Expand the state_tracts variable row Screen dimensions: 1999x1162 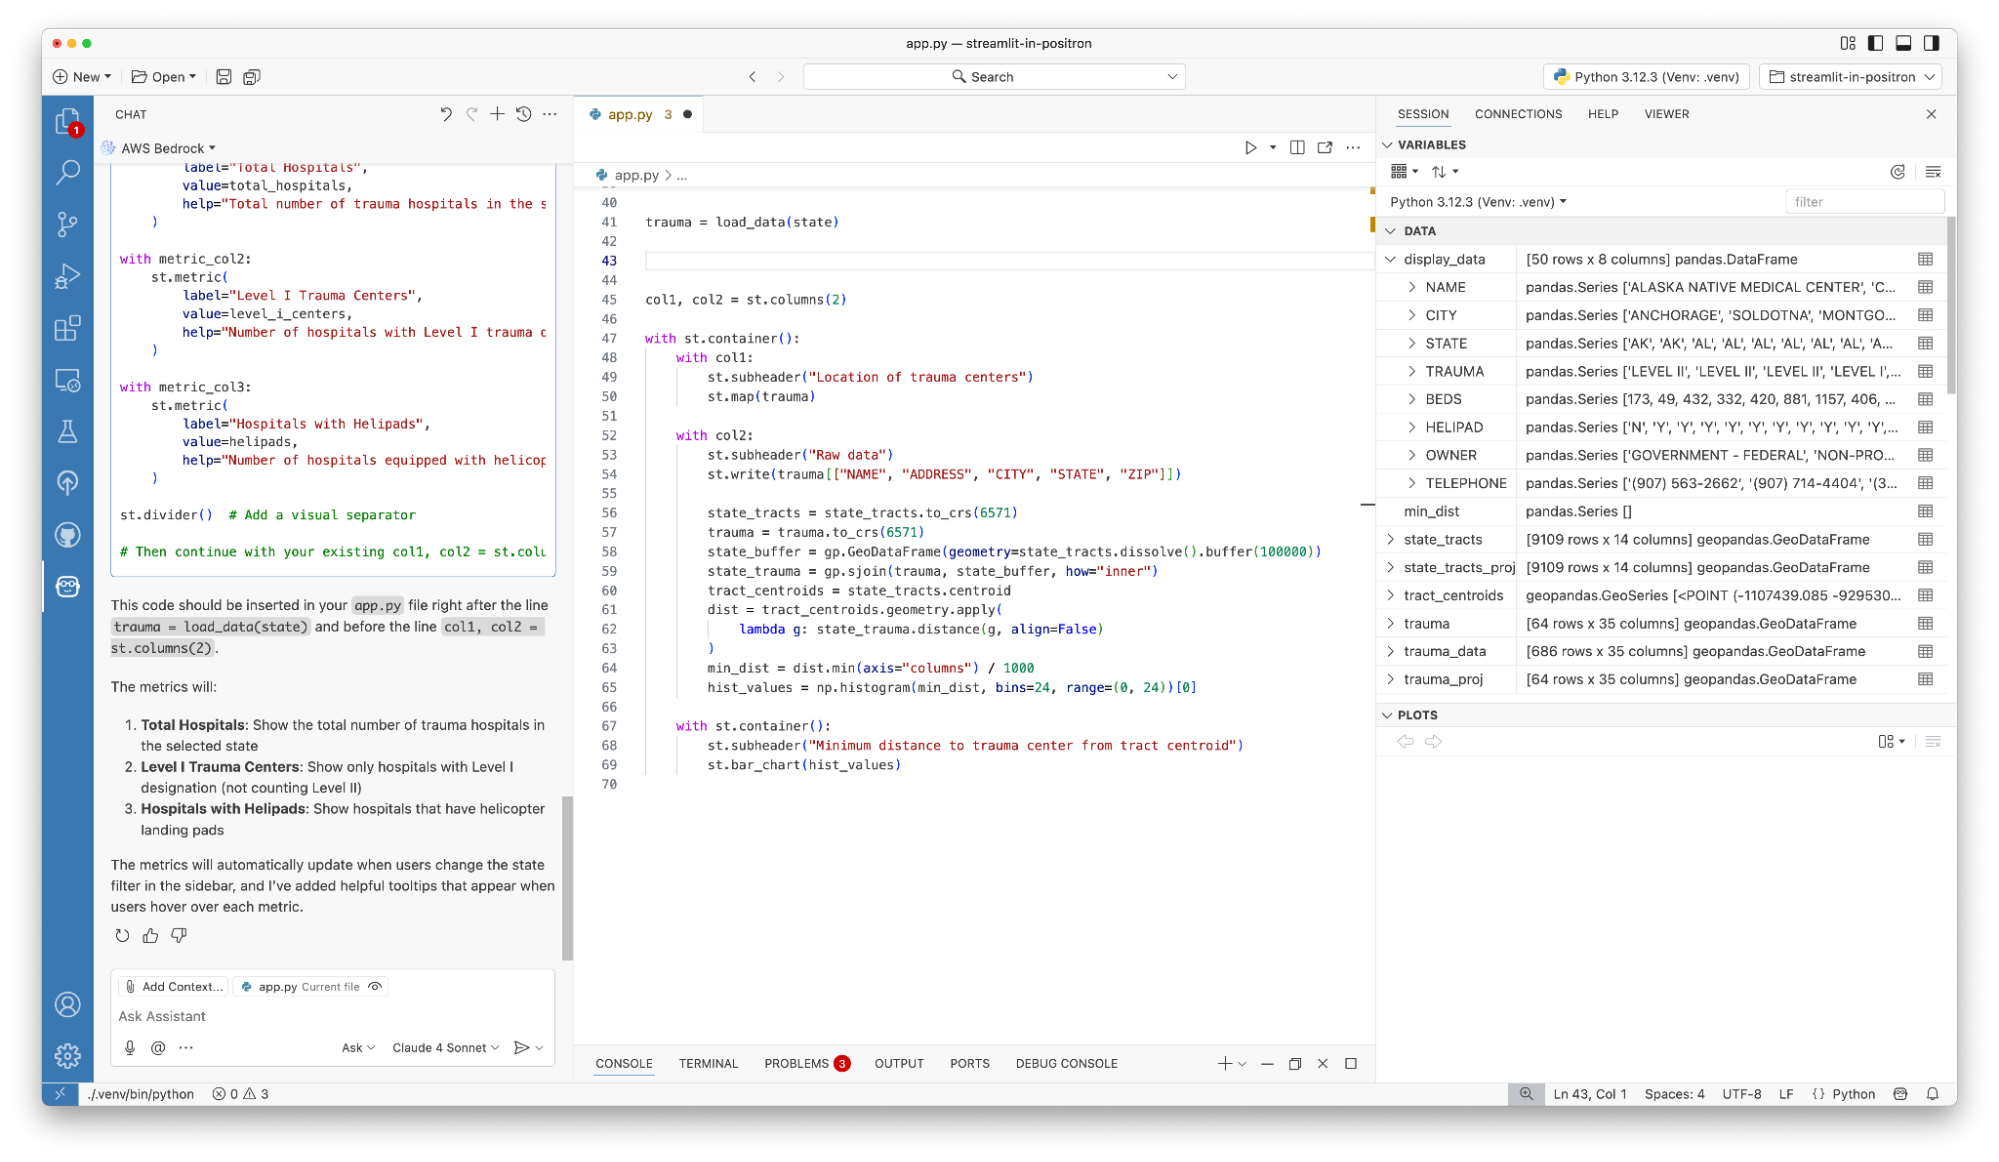pyautogui.click(x=1390, y=539)
